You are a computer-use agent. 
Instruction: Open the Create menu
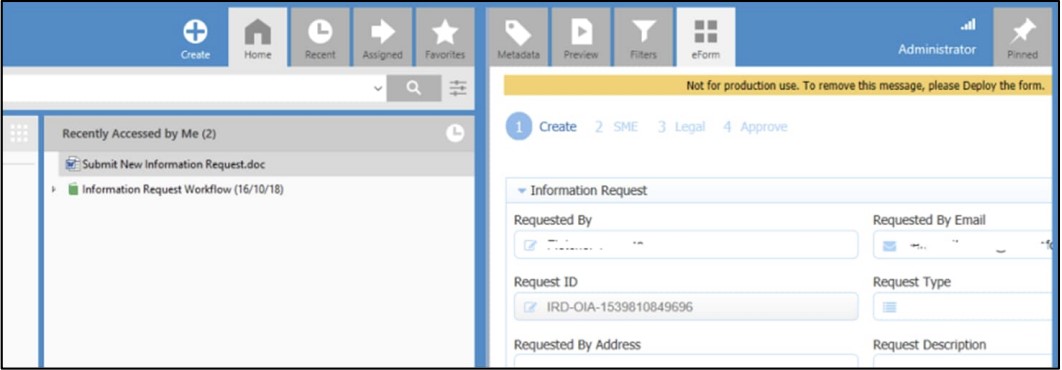[195, 39]
